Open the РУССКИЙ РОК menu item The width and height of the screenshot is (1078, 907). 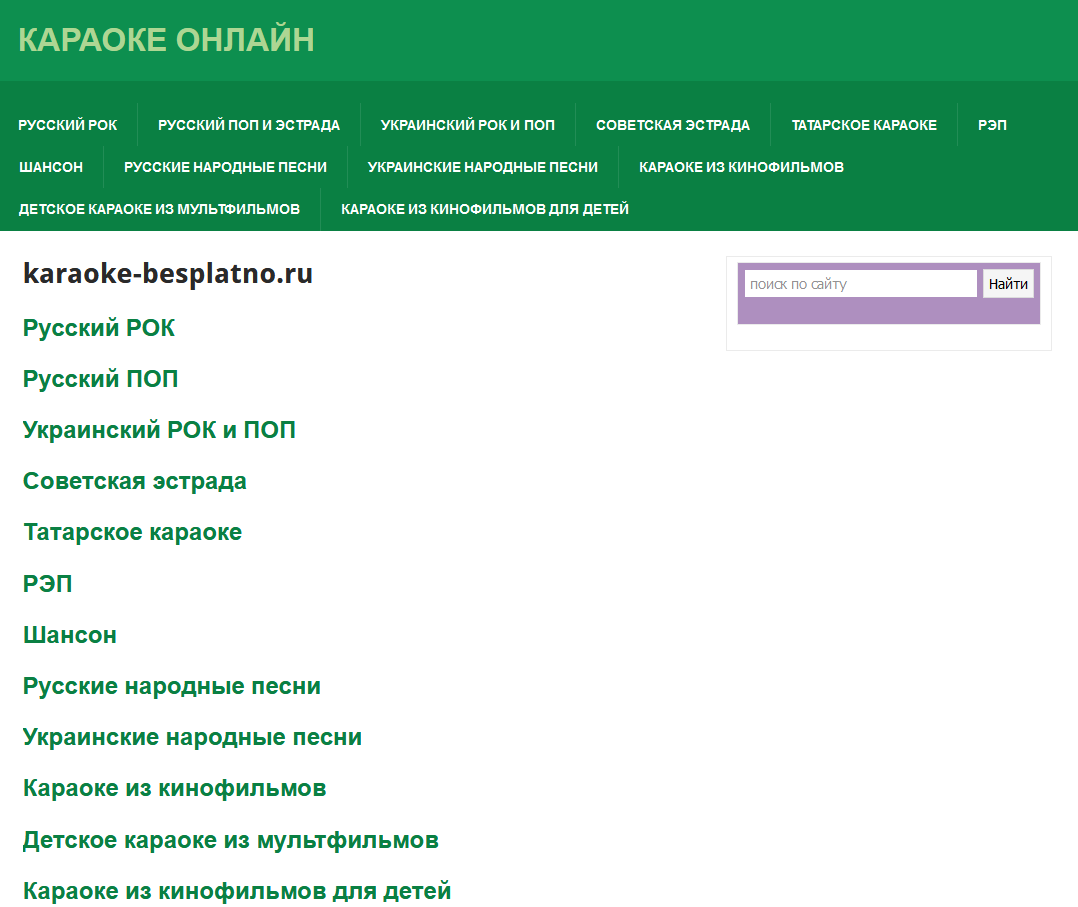click(68, 124)
